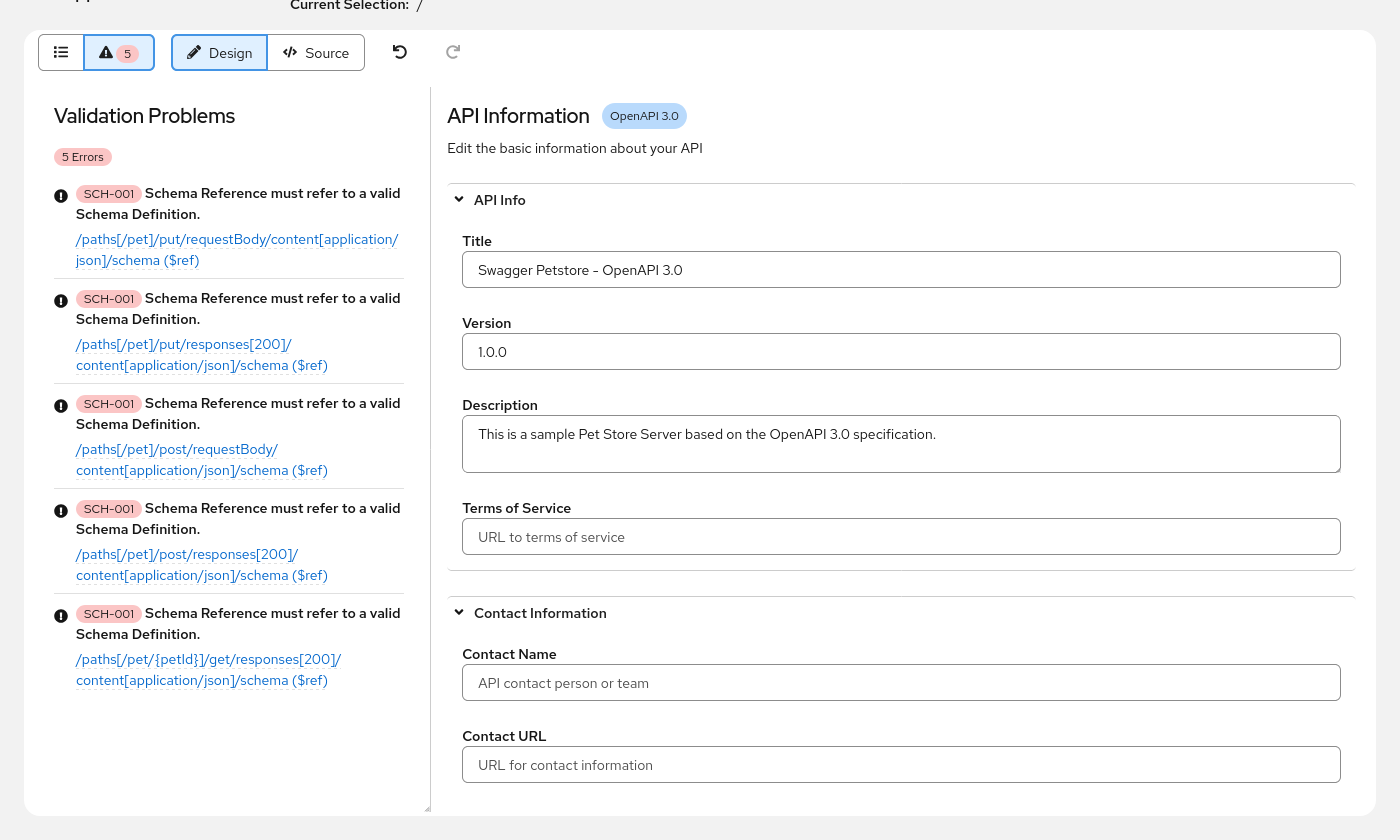The image size is (1400, 840).
Task: Click error icon of /pet put responses problem
Action: (x=61, y=301)
